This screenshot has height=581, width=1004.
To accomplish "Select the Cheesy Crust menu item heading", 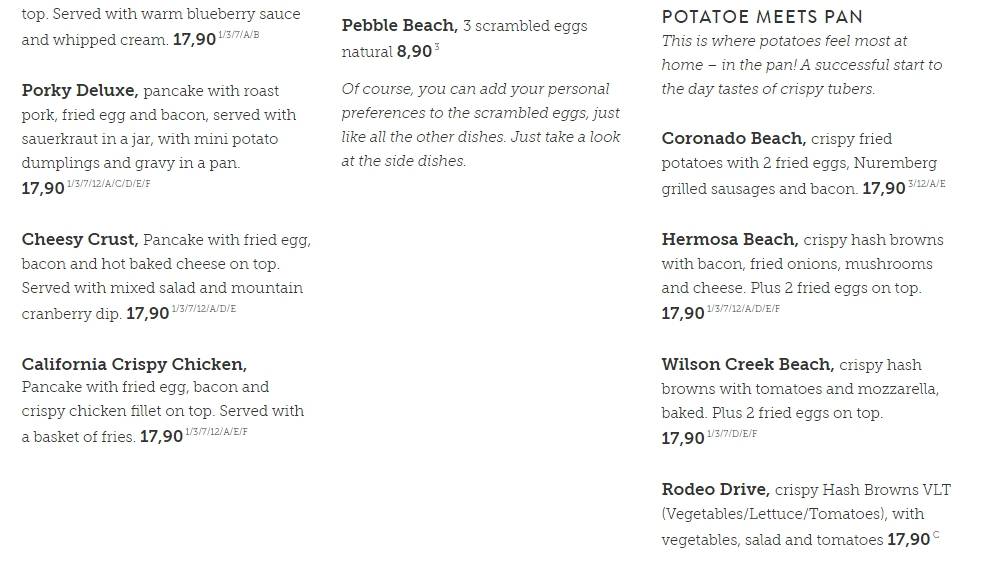I will pos(80,240).
